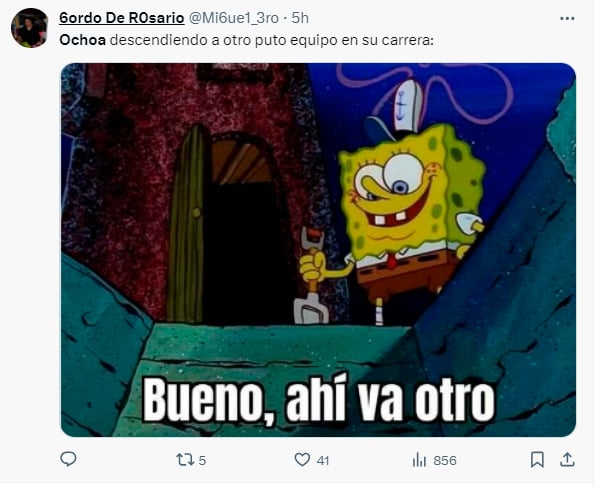600x488 pixels.
Task: Click the views count 856
Action: pyautogui.click(x=445, y=460)
